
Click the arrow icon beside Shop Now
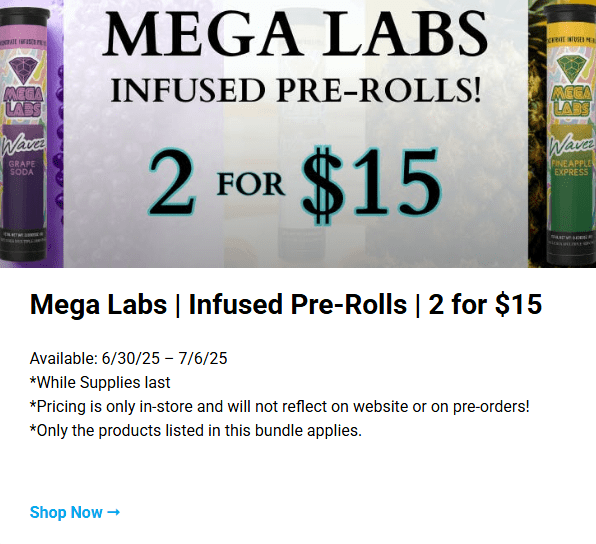tap(114, 512)
